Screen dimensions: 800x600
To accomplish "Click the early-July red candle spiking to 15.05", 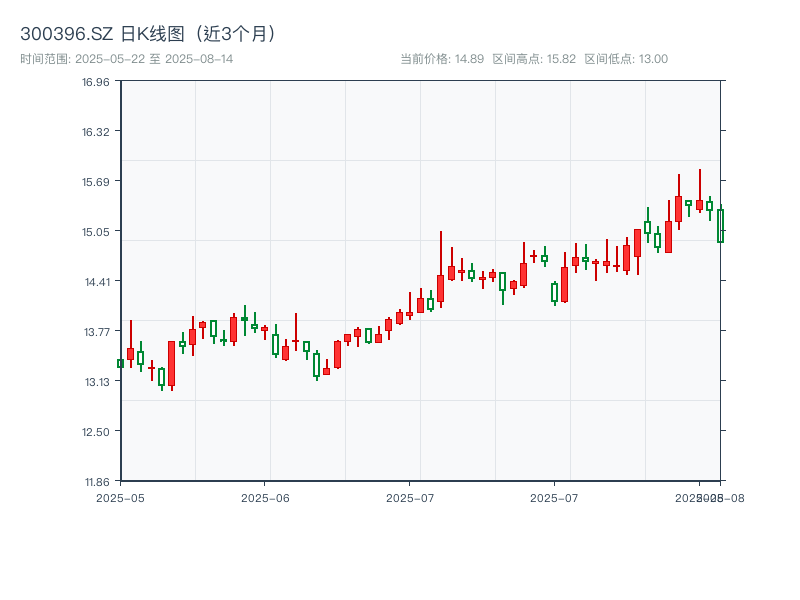I will click(x=440, y=288).
